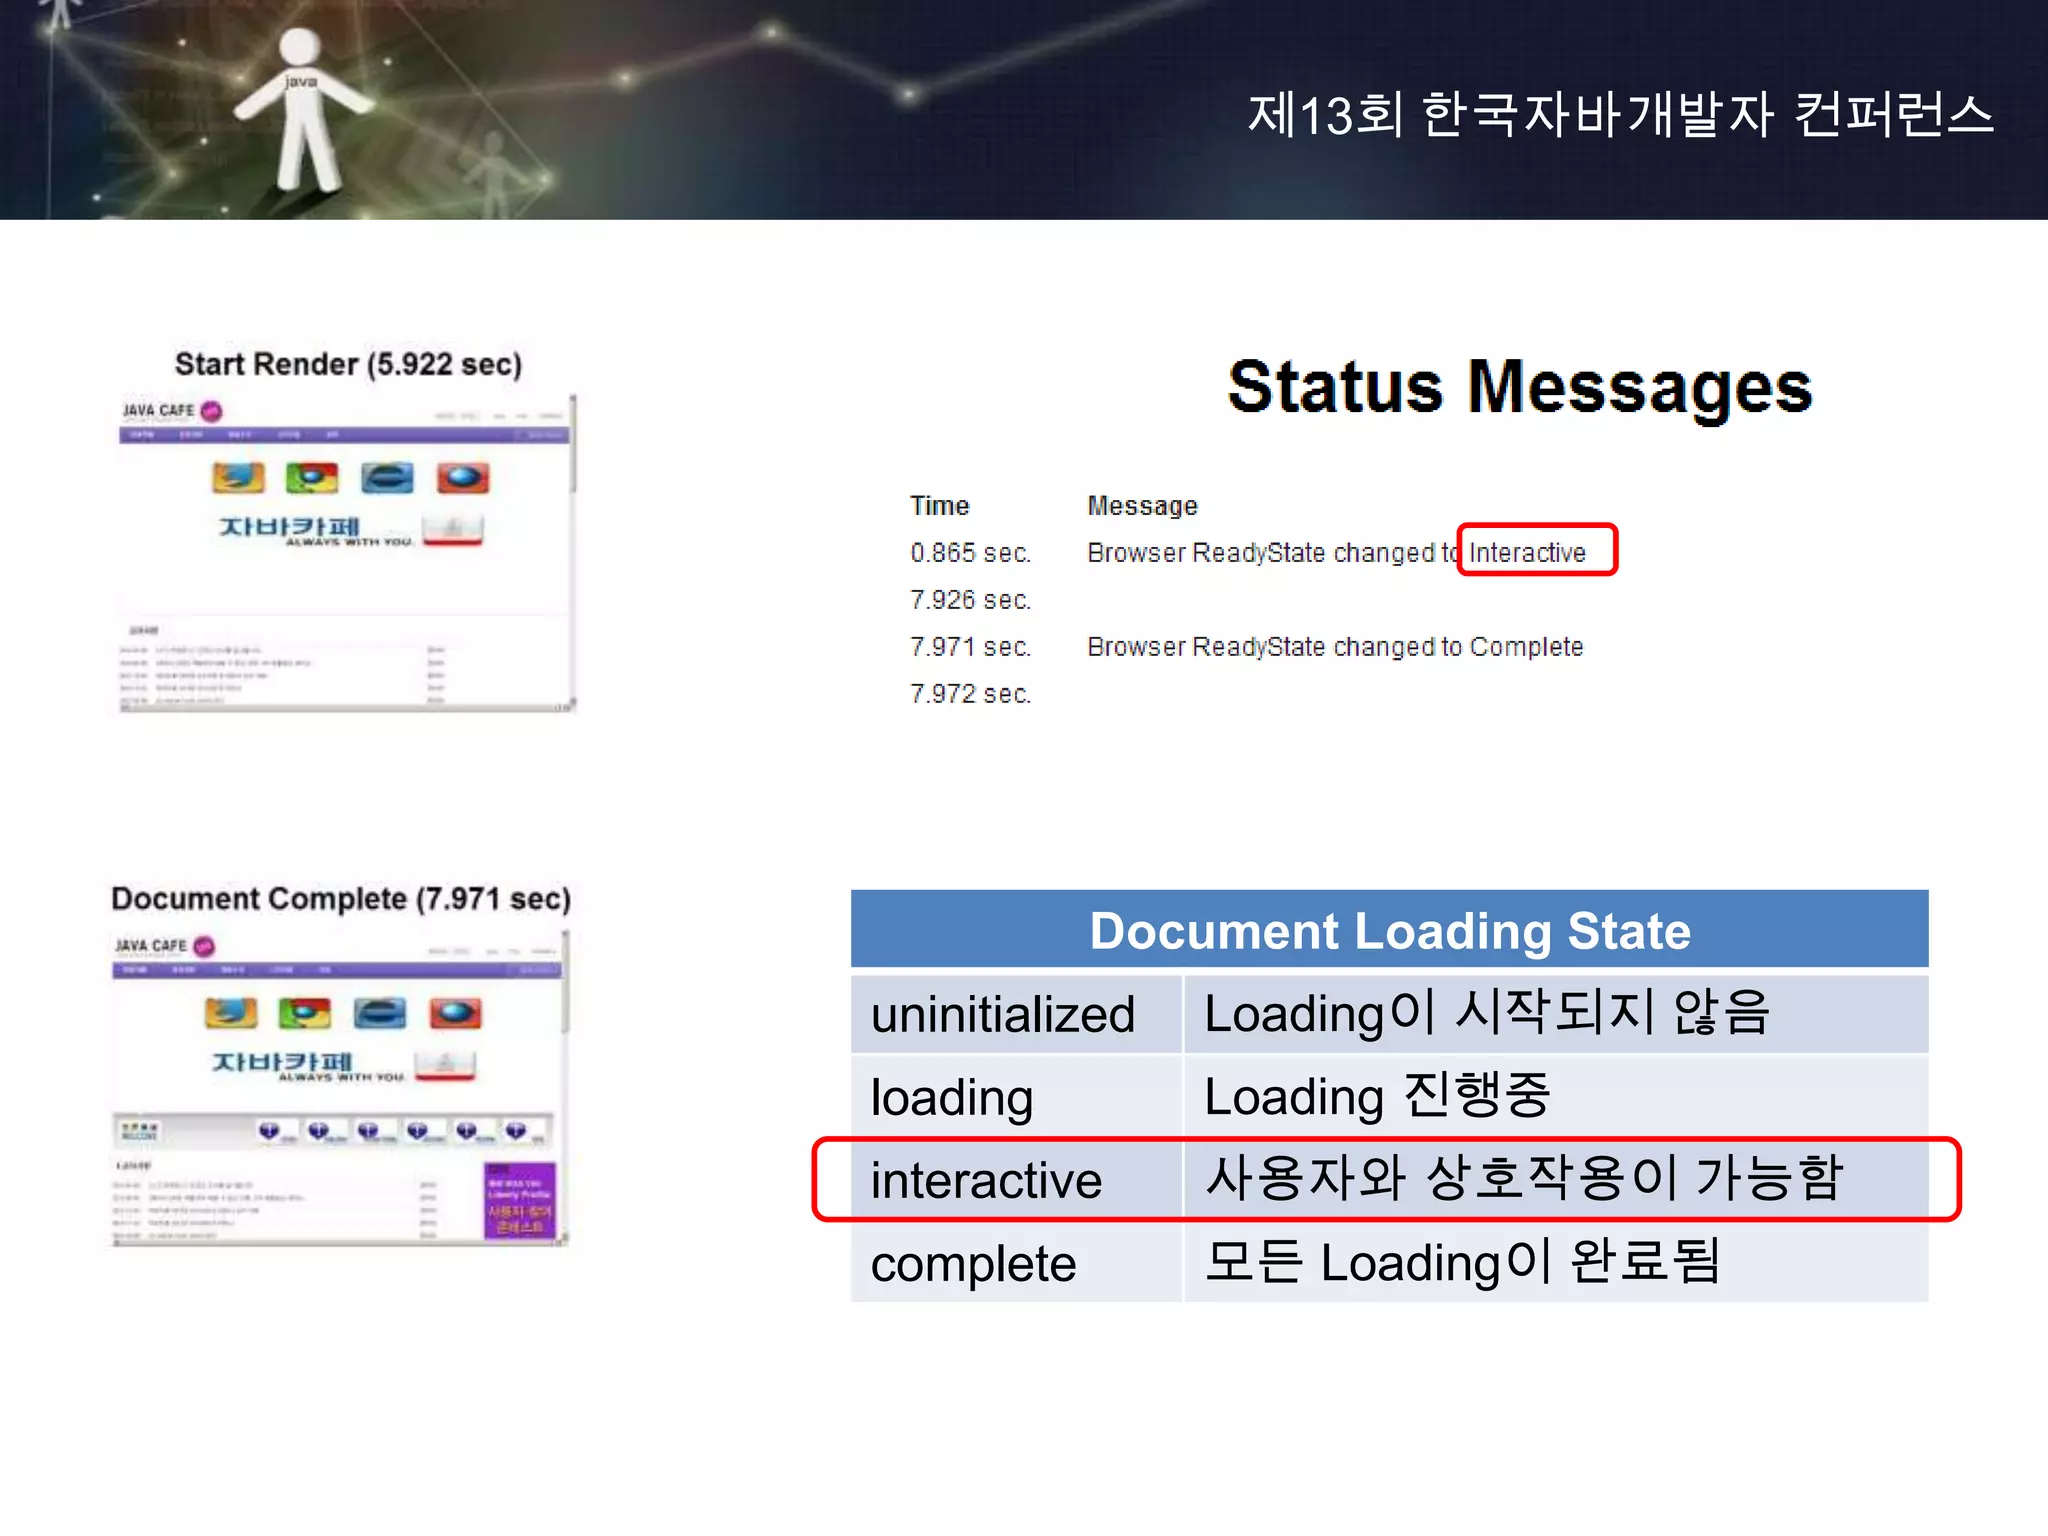
Task: Select the Start Render (5.922 sec) caption
Action: pos(348,364)
